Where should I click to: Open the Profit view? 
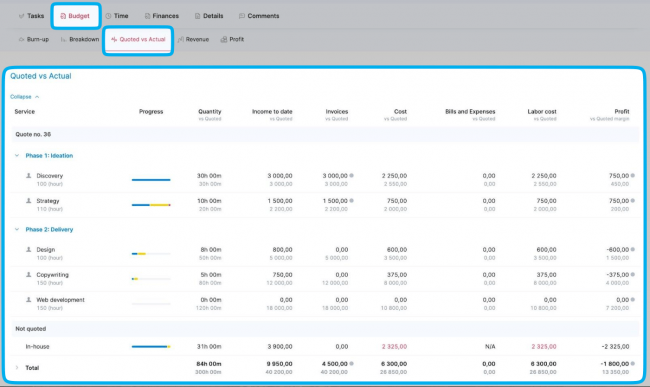coord(232,39)
